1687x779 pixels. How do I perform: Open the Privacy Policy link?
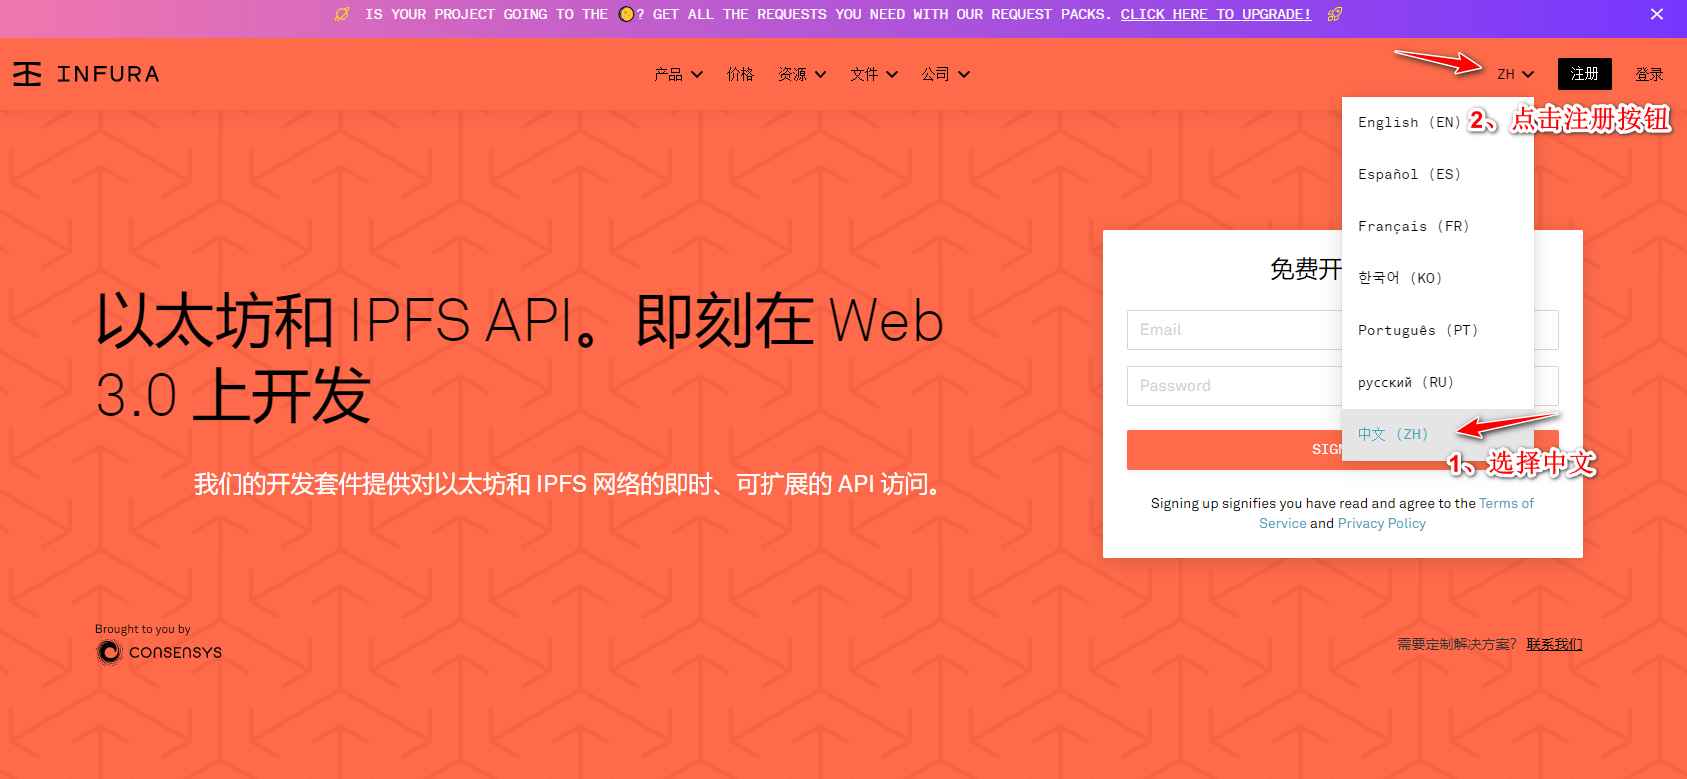coord(1381,523)
